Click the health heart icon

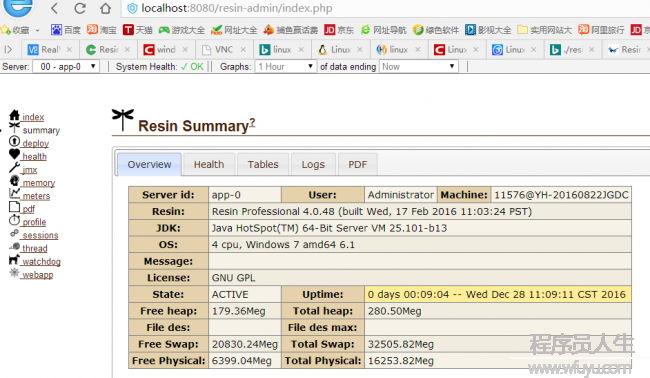pos(15,154)
